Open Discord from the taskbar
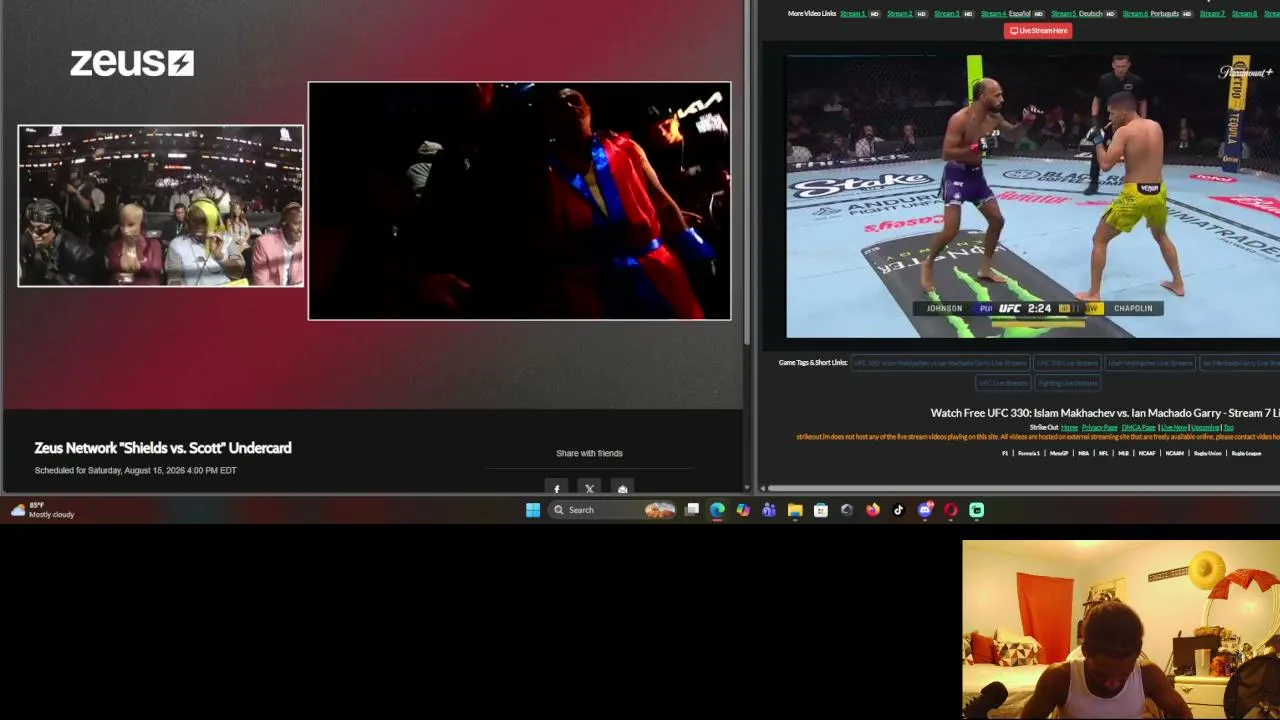Viewport: 1280px width, 720px height. click(x=925, y=510)
